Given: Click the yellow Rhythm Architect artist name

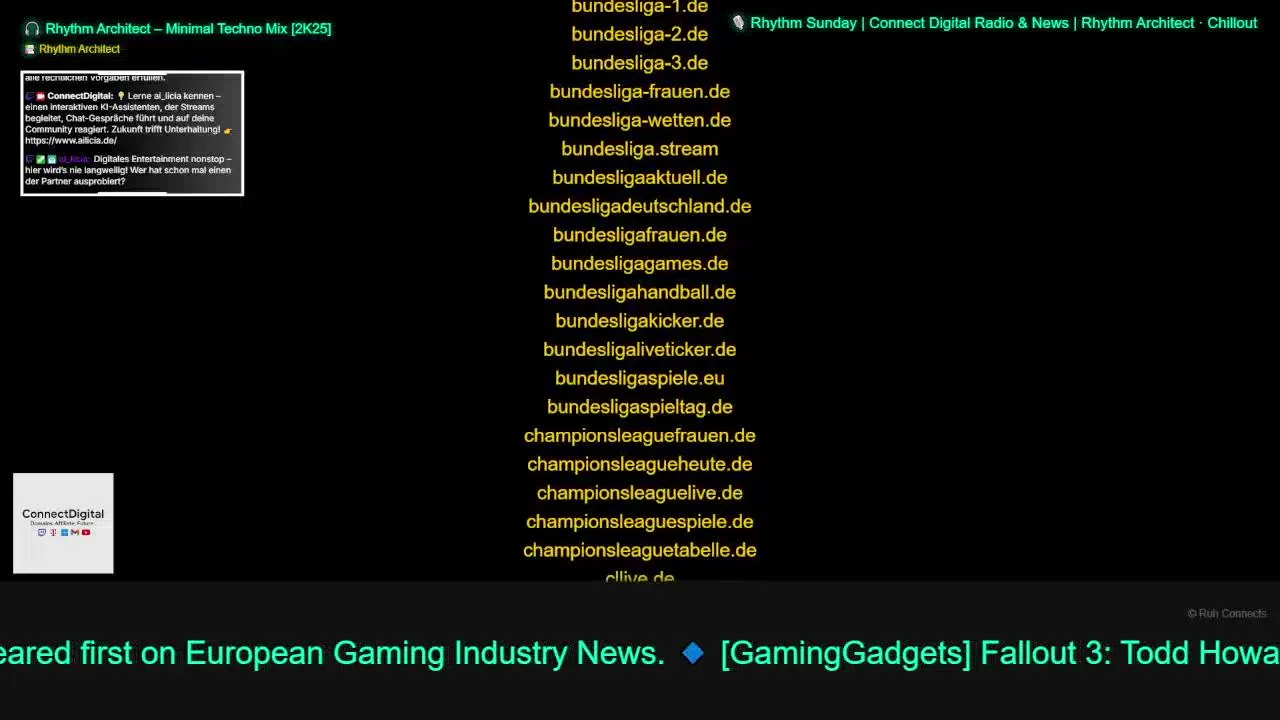Looking at the screenshot, I should [80, 49].
